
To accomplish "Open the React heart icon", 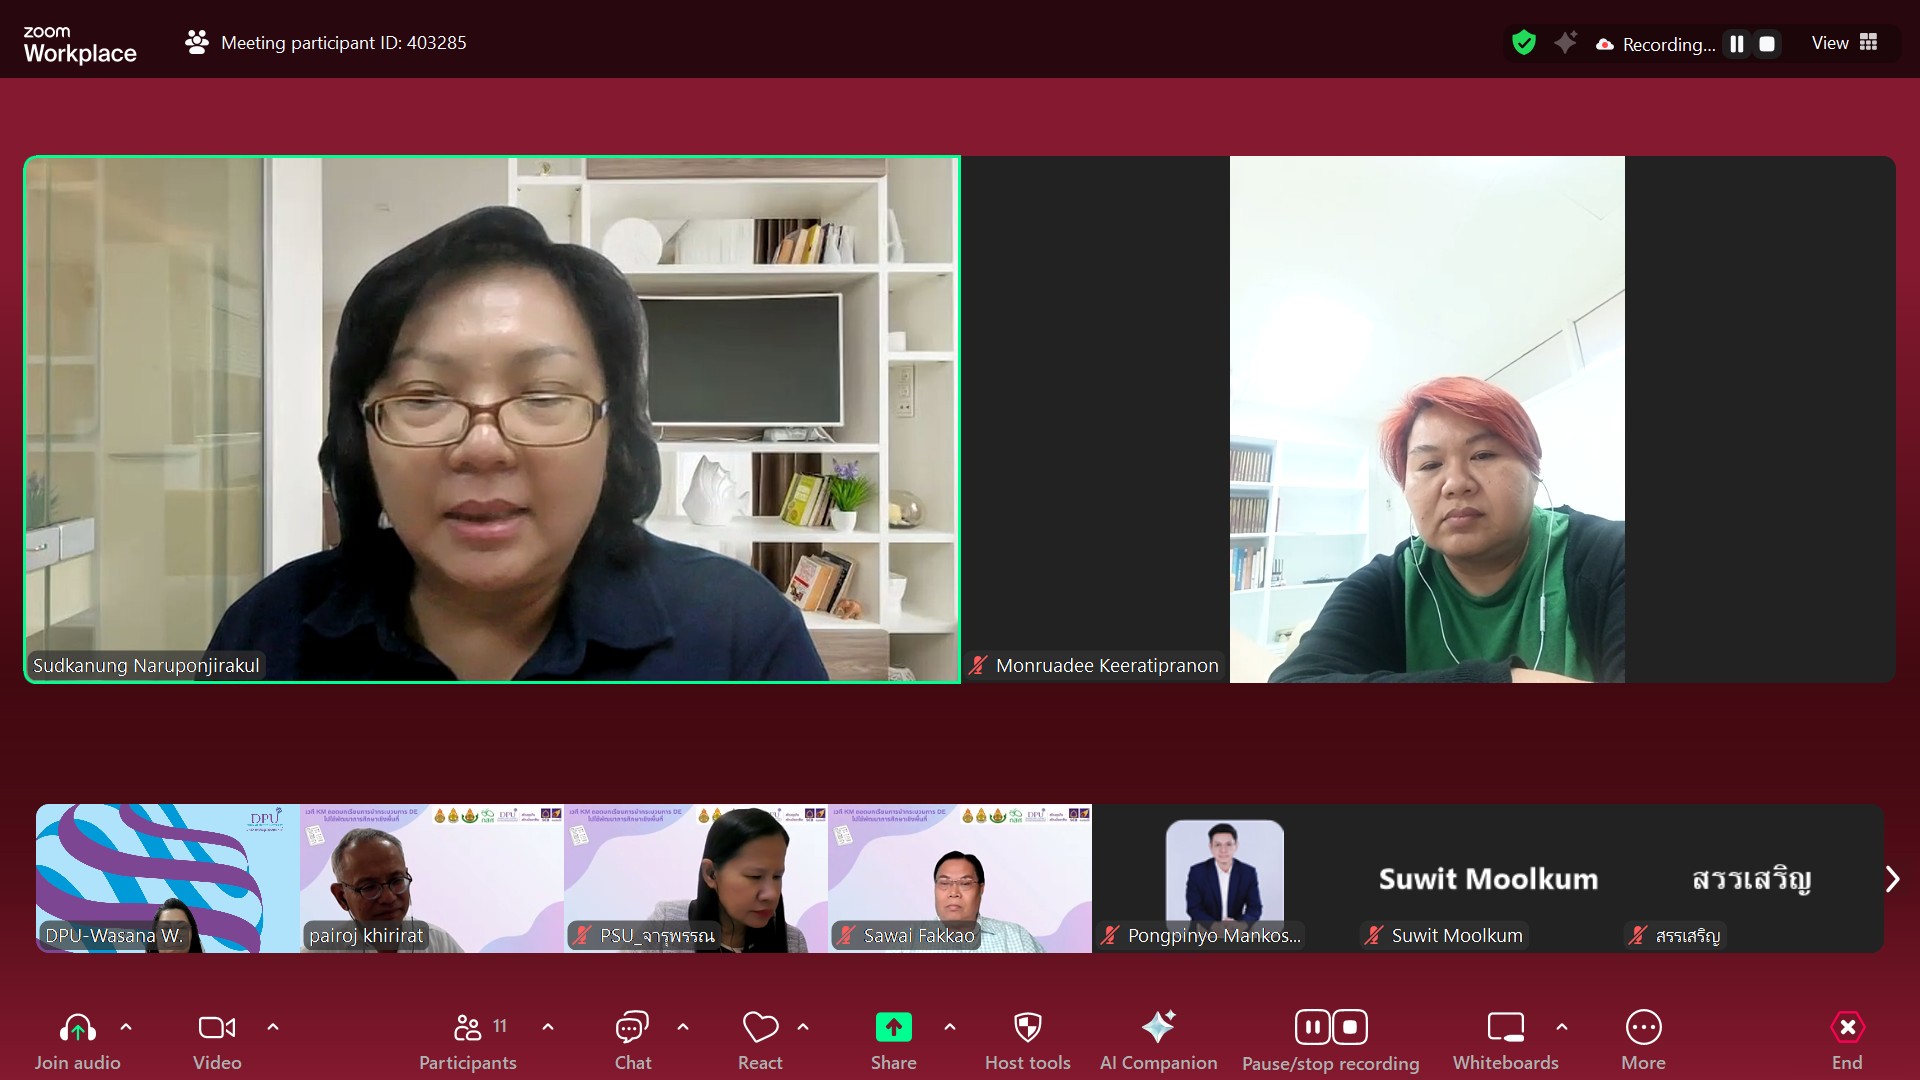I will coord(760,1028).
